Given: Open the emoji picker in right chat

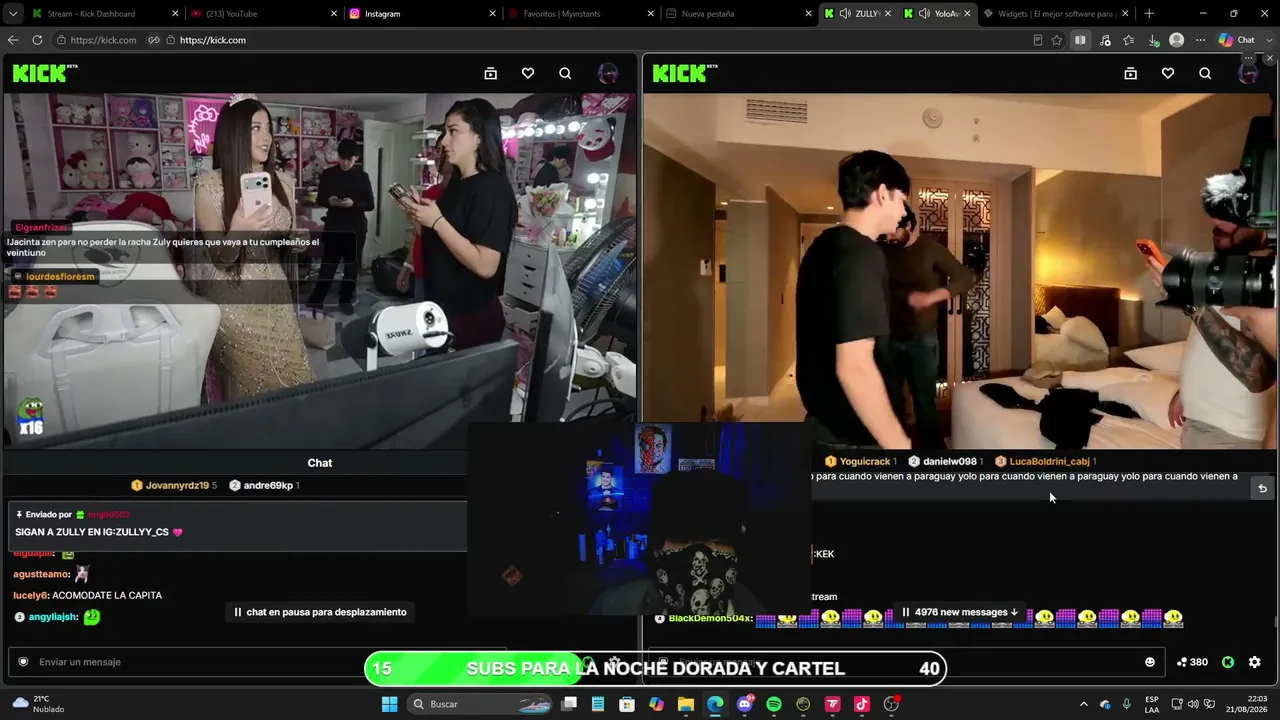Looking at the screenshot, I should click(1150, 662).
